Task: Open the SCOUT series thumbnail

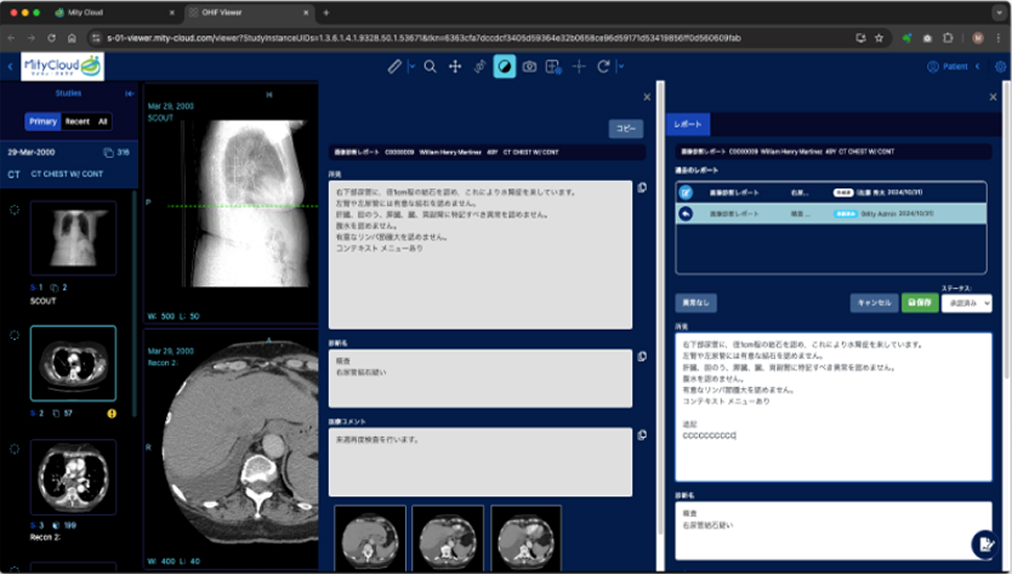Action: click(74, 238)
